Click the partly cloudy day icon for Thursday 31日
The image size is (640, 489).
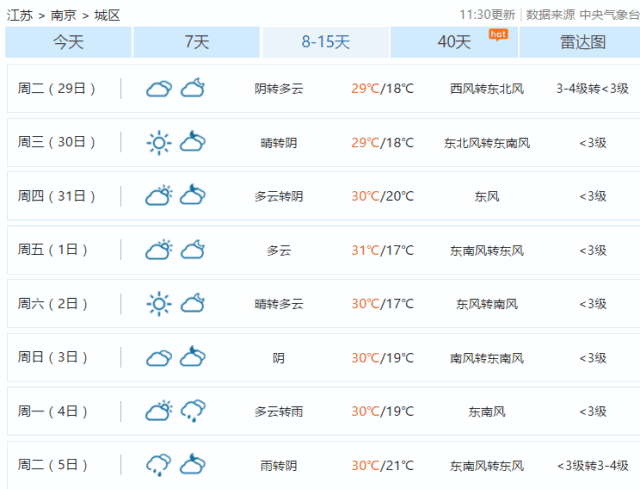(159, 196)
